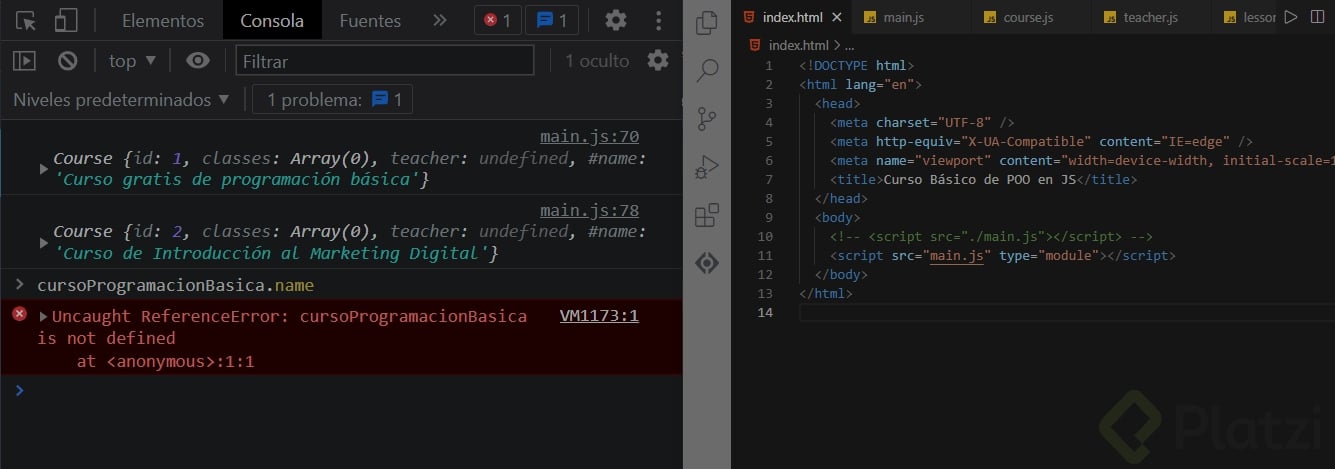Screen dimensions: 1335x469
Task: Open VS Code Explorer files icon
Action: pos(707,22)
